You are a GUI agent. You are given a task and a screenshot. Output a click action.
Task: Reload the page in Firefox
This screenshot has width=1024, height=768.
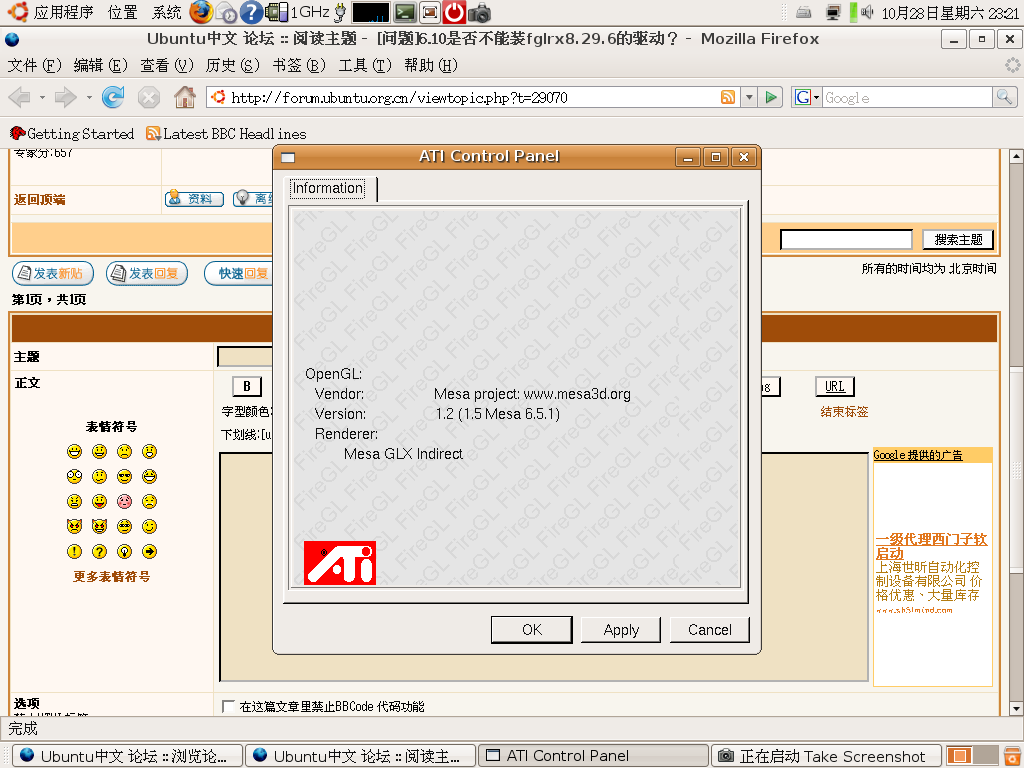[x=113, y=97]
